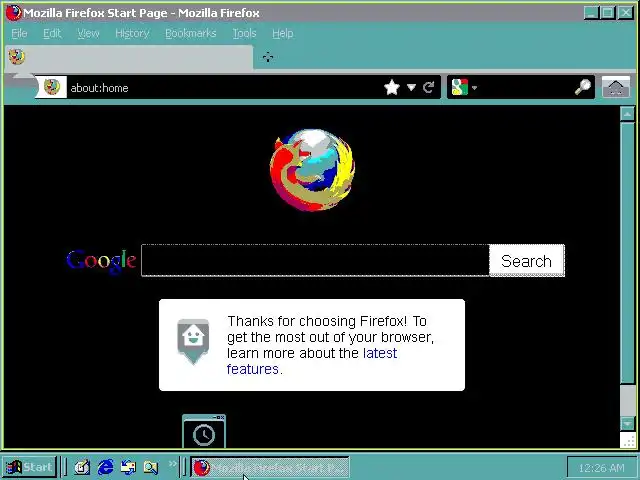Click the taskbar clock showing 12:26 AM
640x480 pixels.
(601, 468)
